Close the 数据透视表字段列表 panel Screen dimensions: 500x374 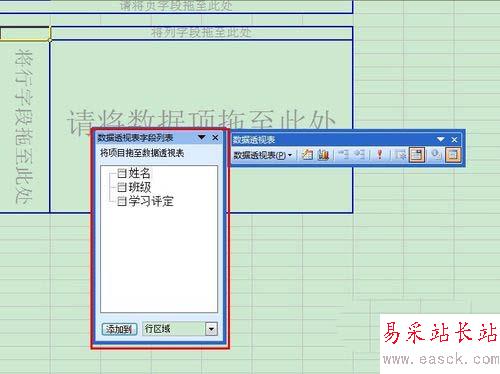click(x=215, y=137)
